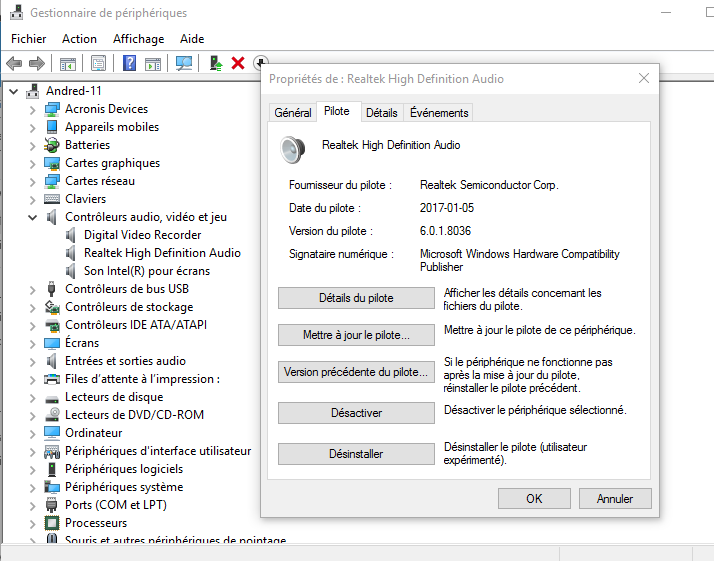Toggle the console tree pane icon

click(x=68, y=63)
